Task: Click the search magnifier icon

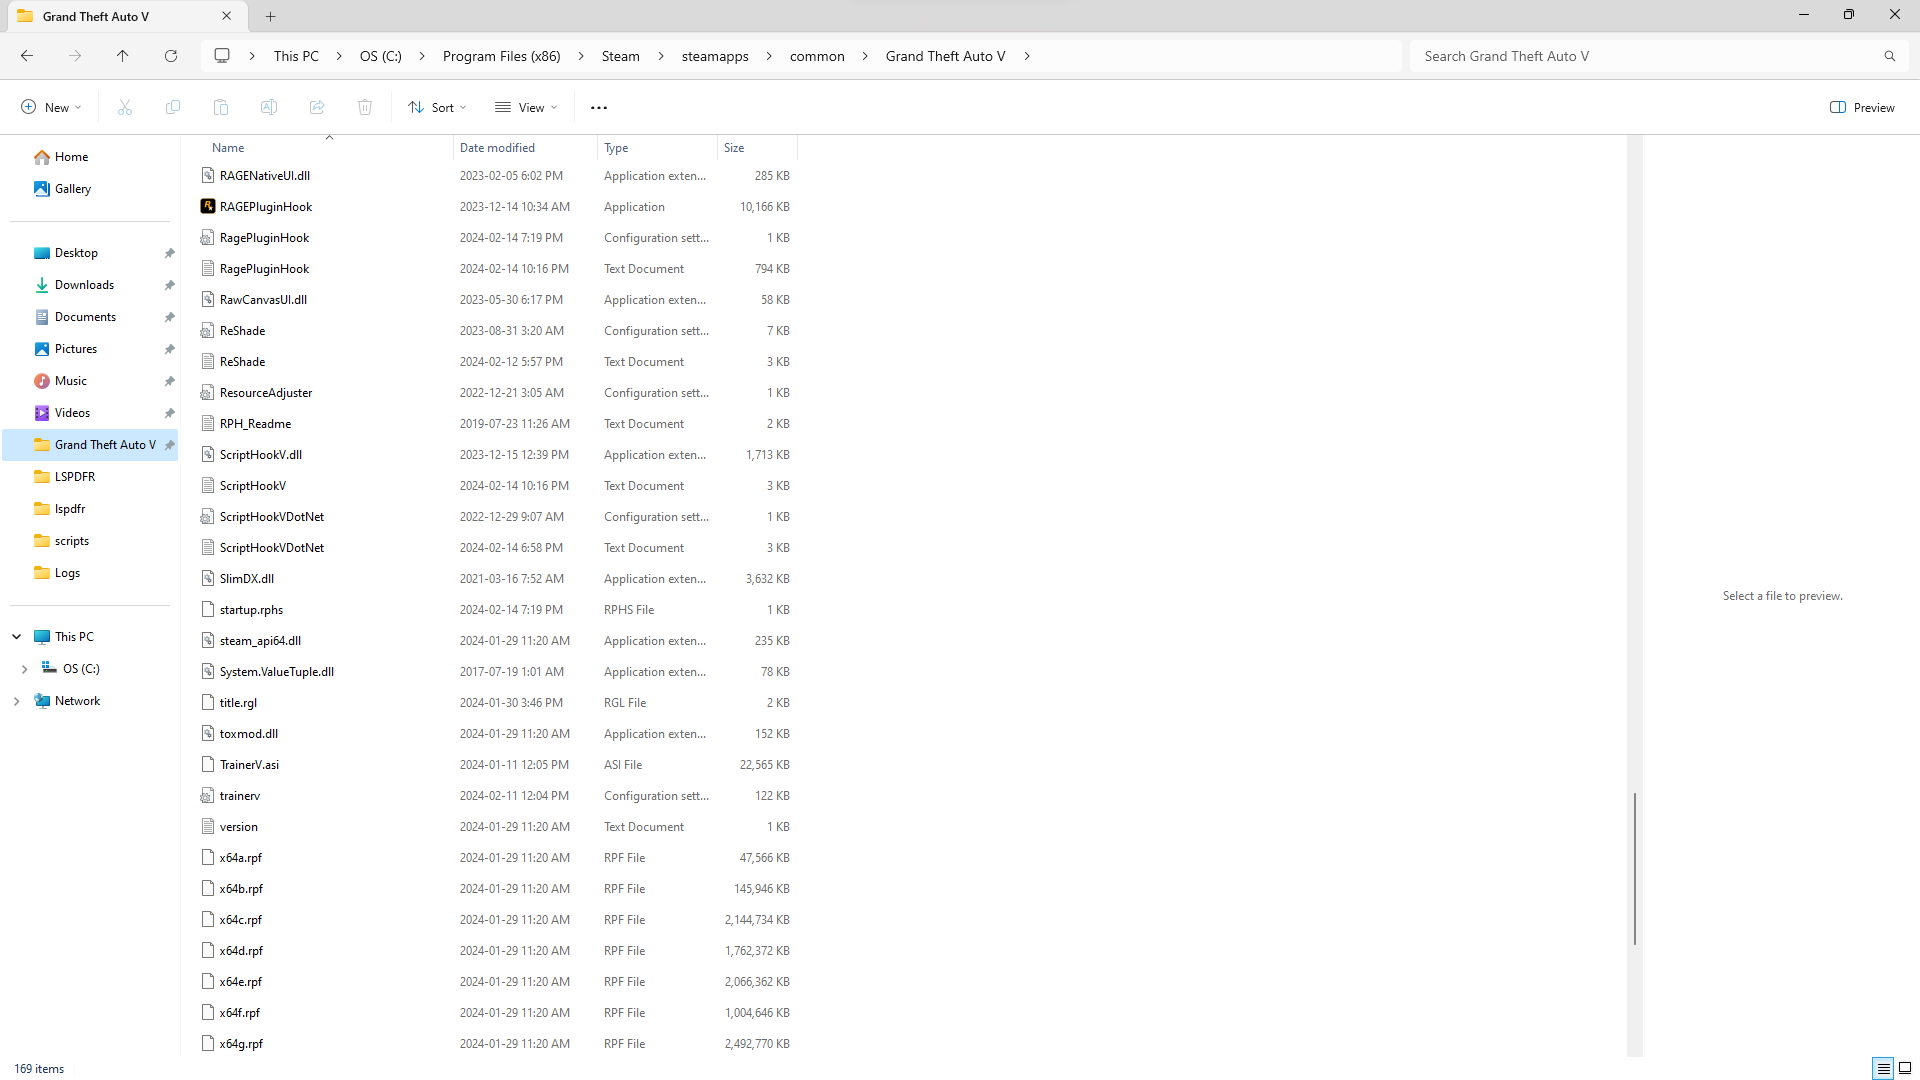Action: (1889, 56)
